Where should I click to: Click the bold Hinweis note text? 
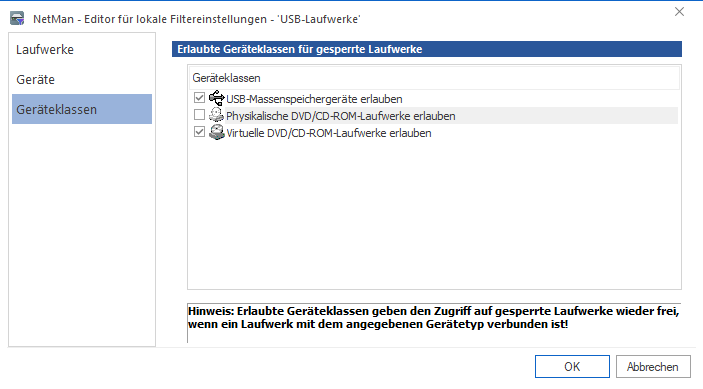434,317
